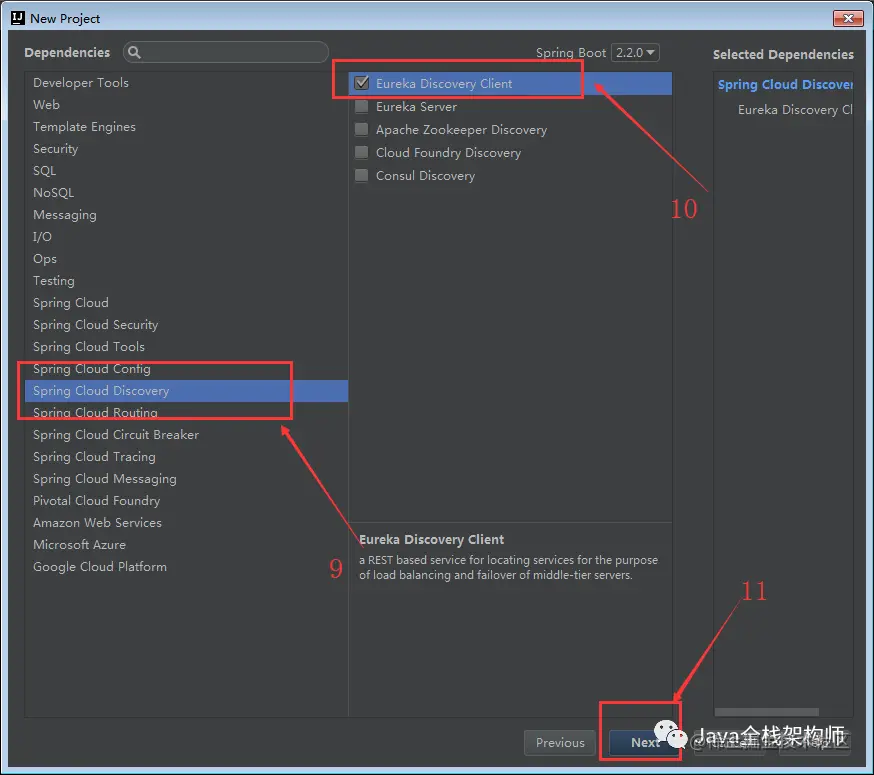Viewport: 874px width, 775px height.
Task: Select the I/O category
Action: [x=186, y=236]
